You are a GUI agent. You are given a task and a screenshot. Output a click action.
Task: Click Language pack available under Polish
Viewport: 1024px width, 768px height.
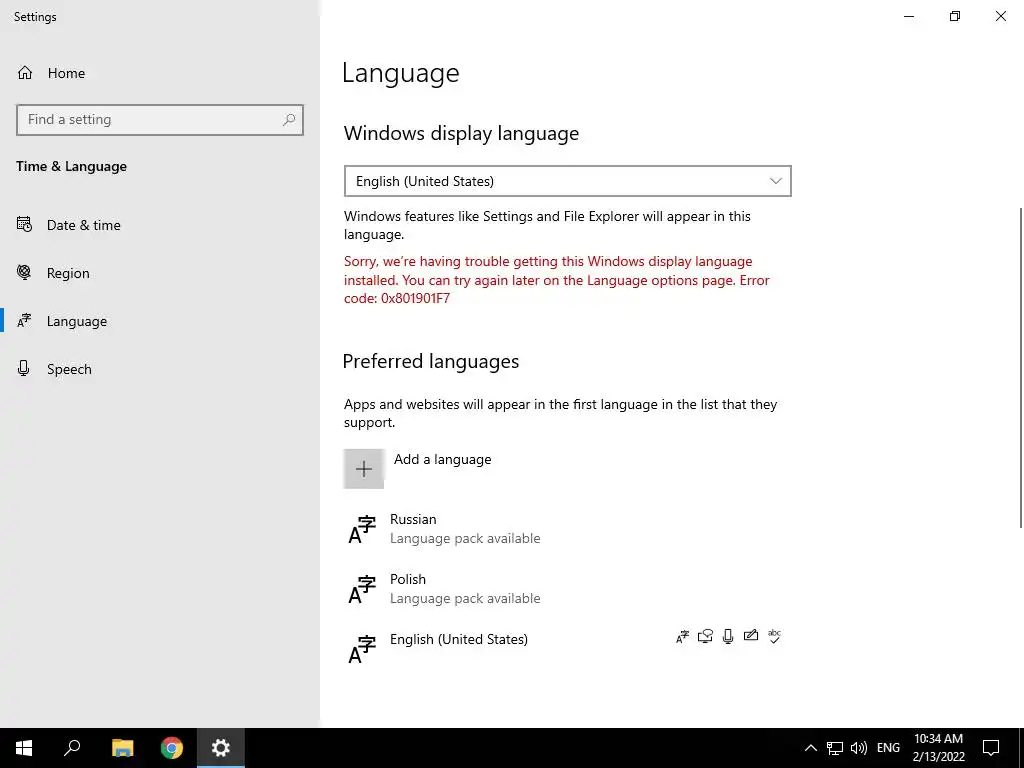(465, 599)
